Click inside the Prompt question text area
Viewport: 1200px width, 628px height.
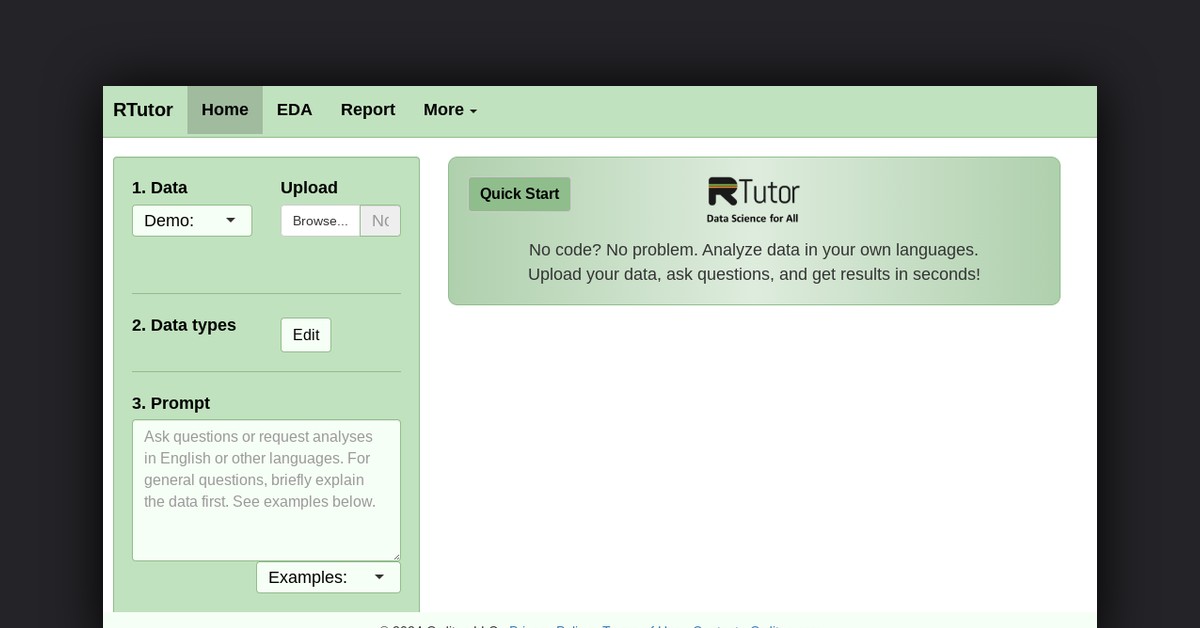(265, 490)
